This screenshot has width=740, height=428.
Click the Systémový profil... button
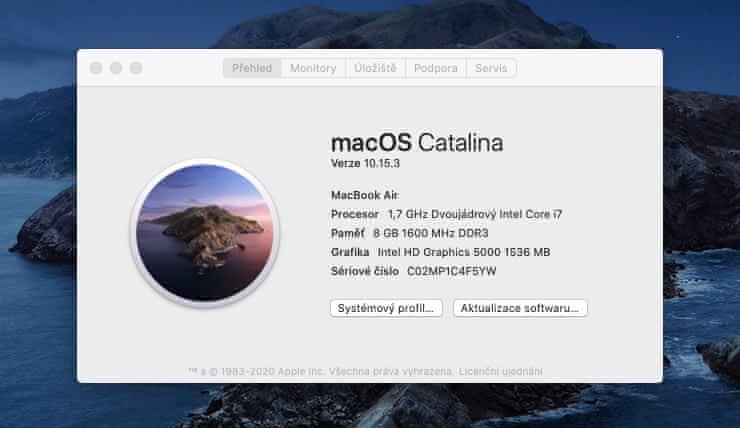pyautogui.click(x=386, y=308)
